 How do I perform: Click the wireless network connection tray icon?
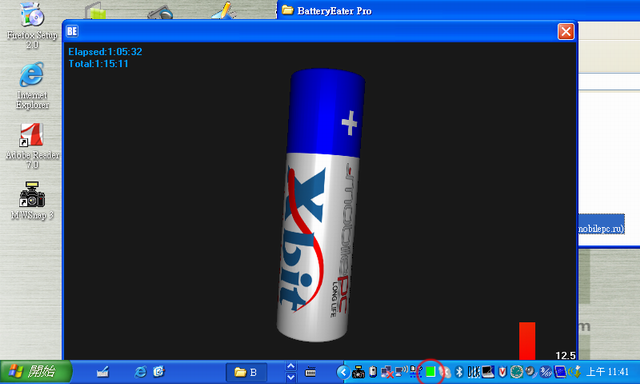pyautogui.click(x=401, y=371)
